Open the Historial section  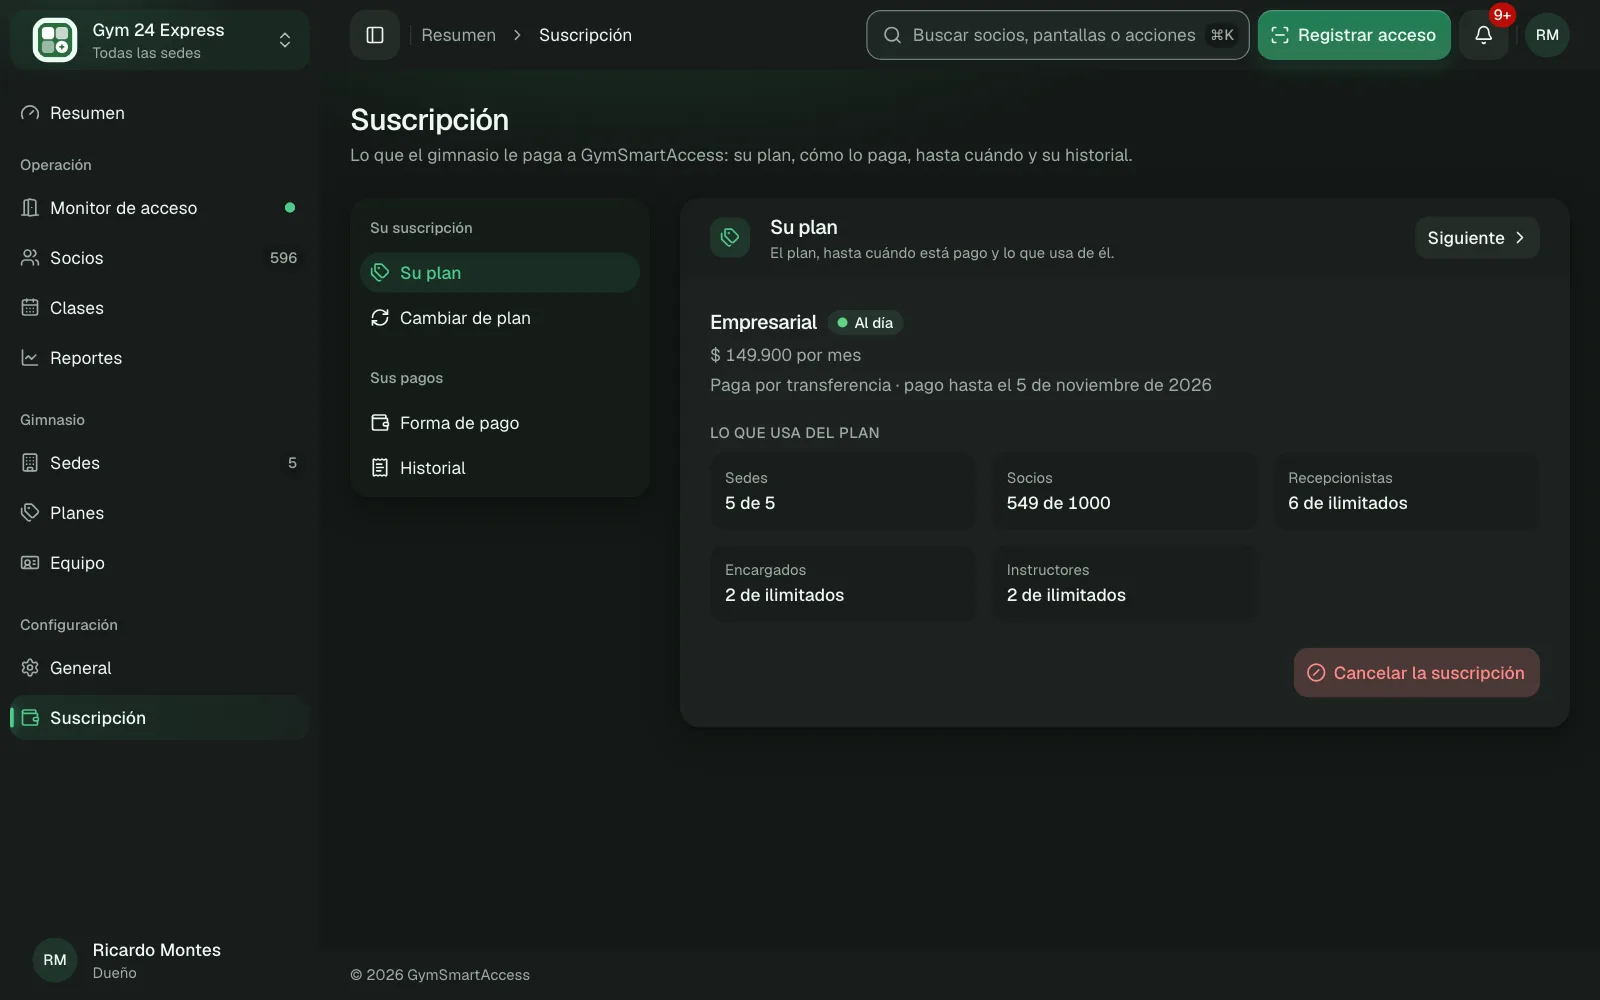click(x=500, y=468)
